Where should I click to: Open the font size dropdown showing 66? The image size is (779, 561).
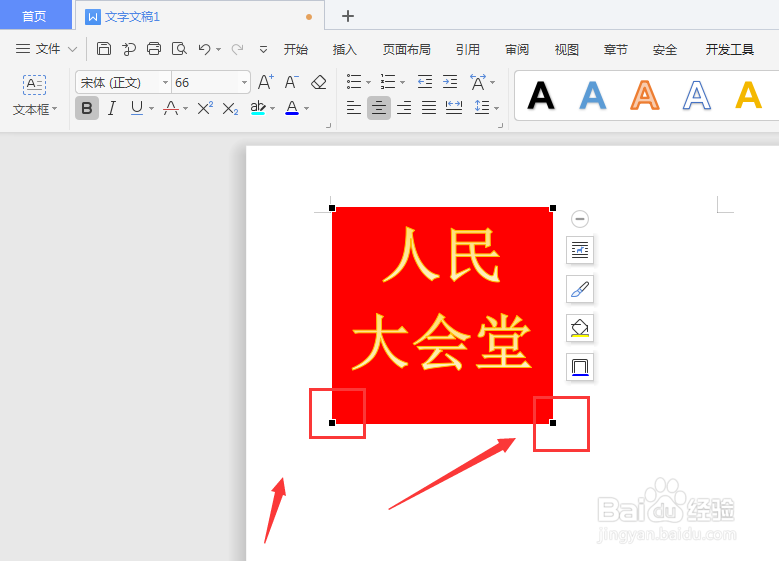[x=244, y=82]
